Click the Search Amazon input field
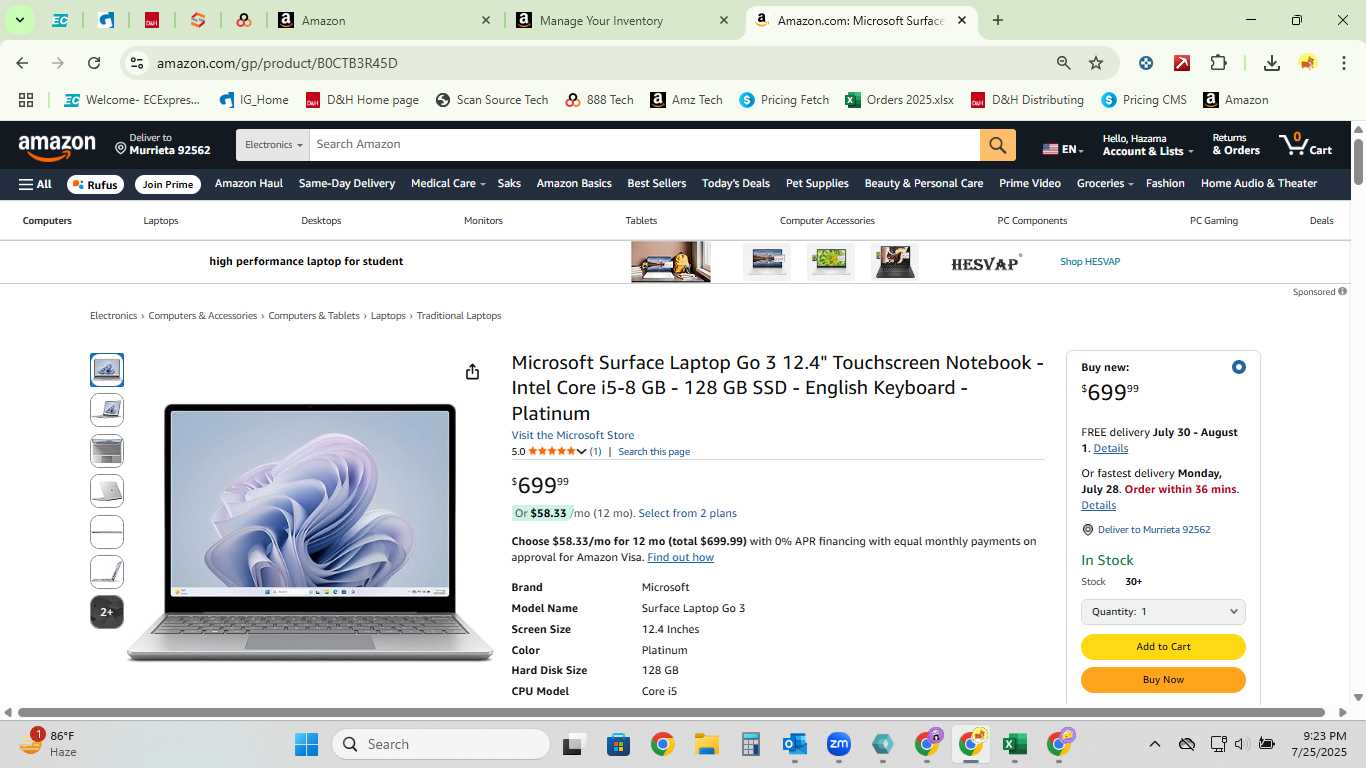This screenshot has height=768, width=1366. pos(645,145)
